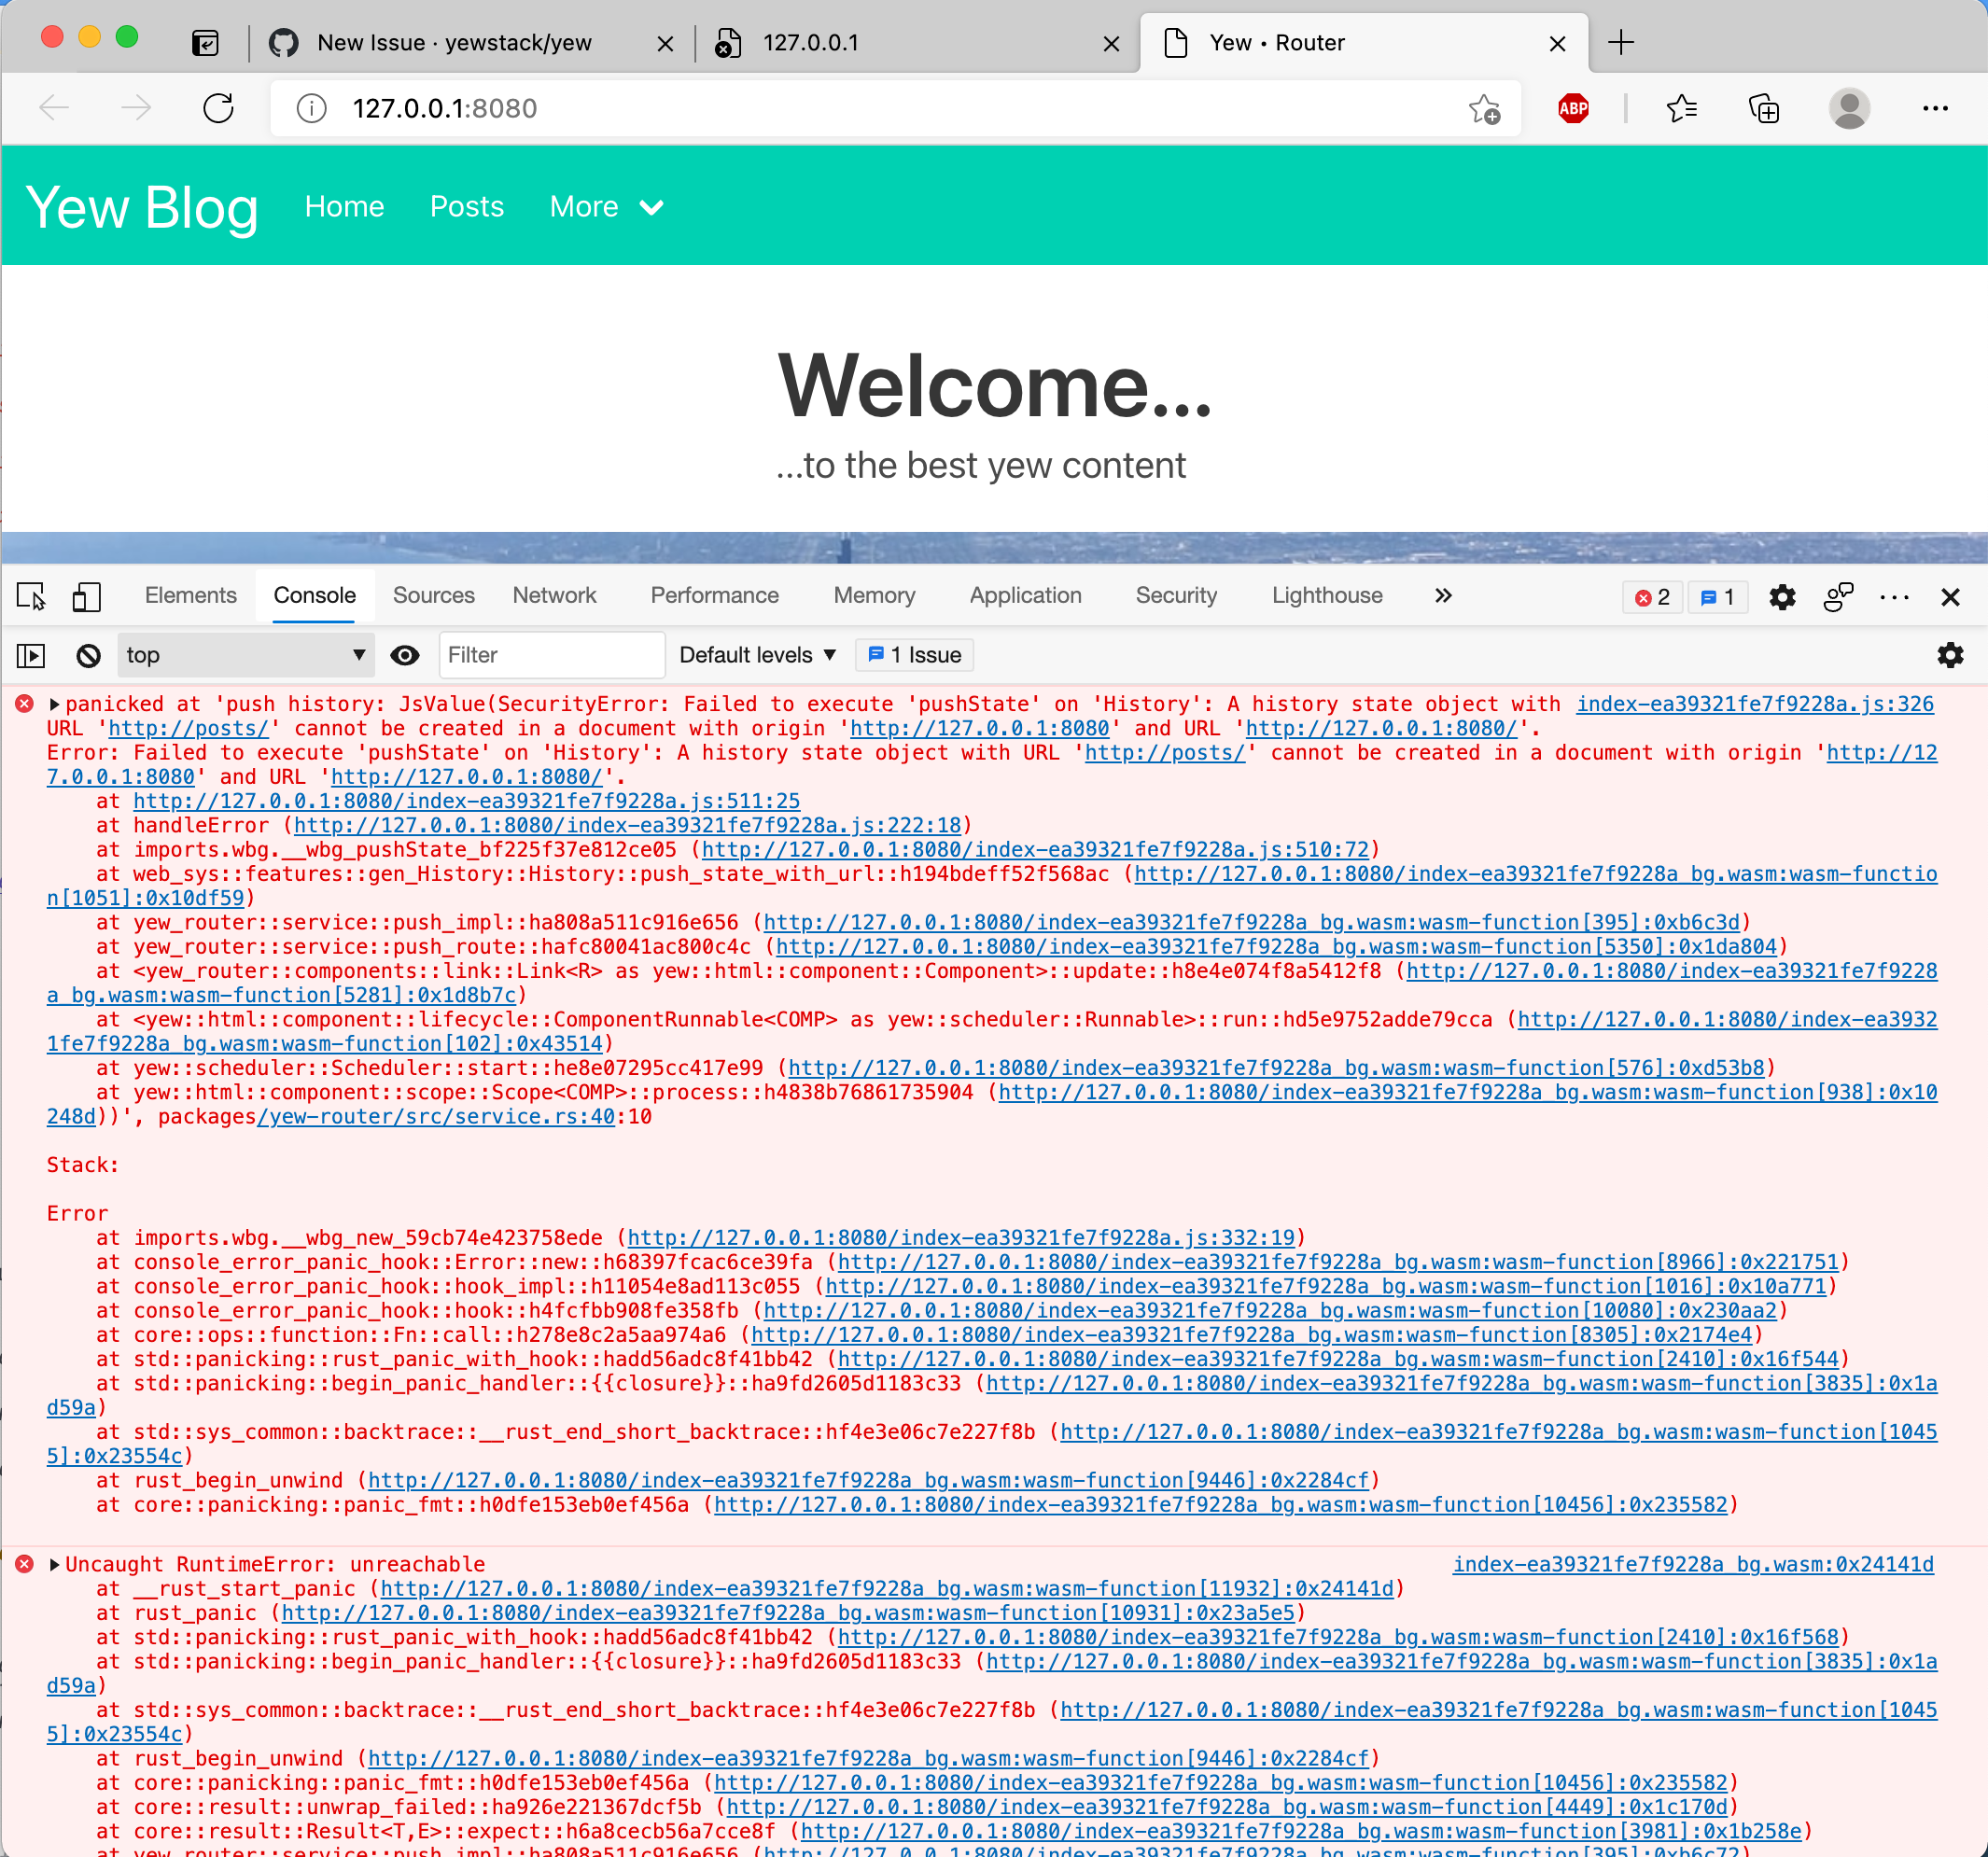The width and height of the screenshot is (1988, 1857).
Task: Reload the page with refresh icon
Action: tap(218, 108)
